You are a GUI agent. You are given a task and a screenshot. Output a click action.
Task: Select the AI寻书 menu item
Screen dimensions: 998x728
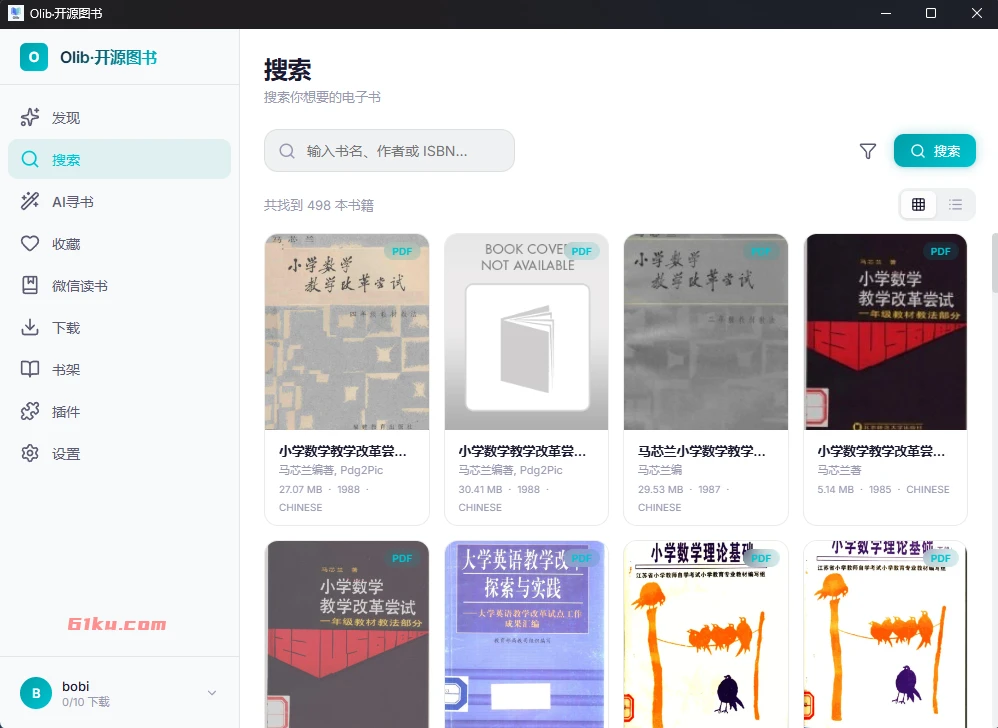point(119,201)
